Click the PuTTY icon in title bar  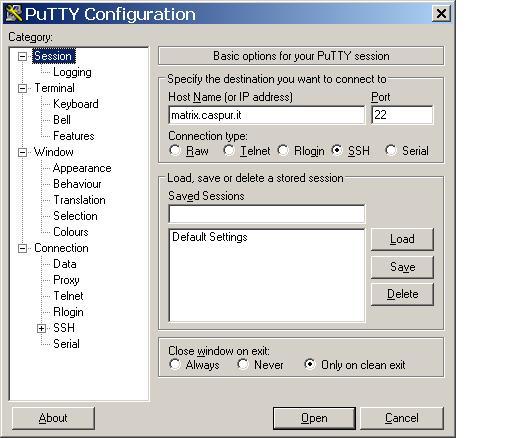pos(14,14)
